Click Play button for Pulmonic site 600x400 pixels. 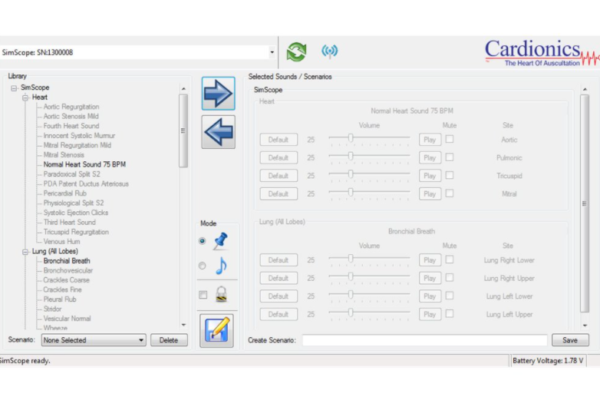pos(429,158)
